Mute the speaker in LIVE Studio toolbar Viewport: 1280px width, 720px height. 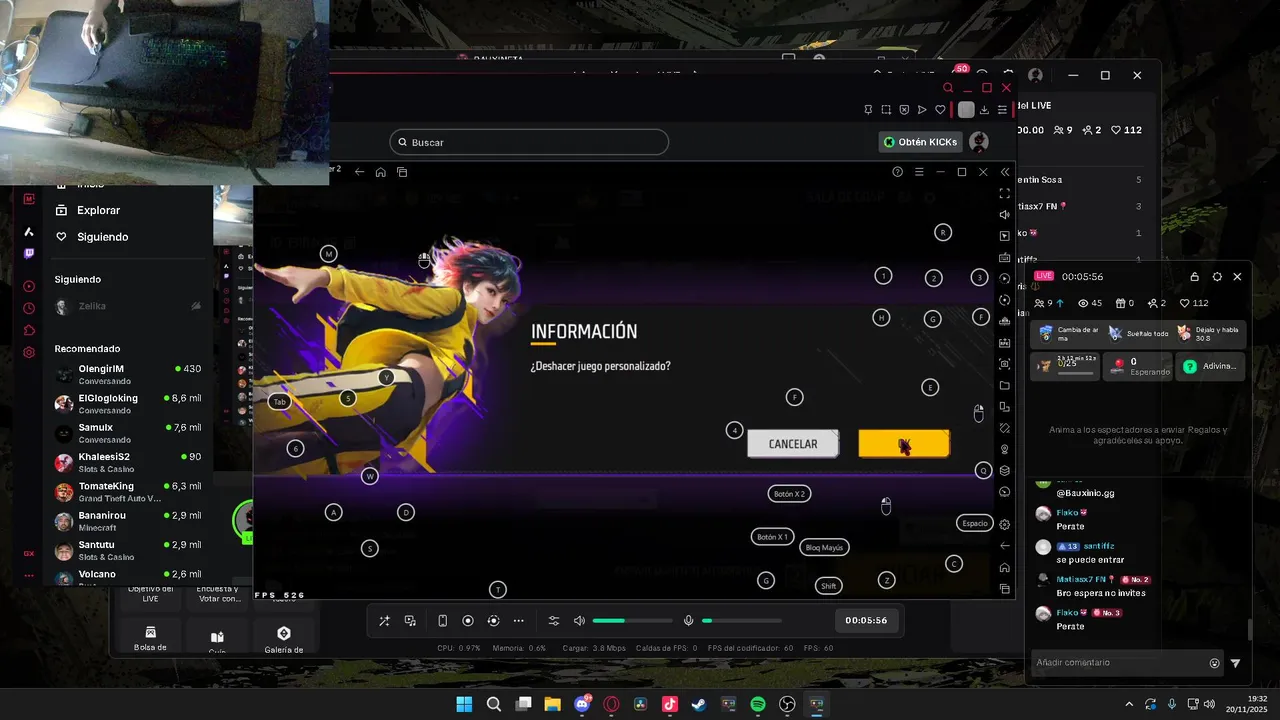pyautogui.click(x=579, y=621)
